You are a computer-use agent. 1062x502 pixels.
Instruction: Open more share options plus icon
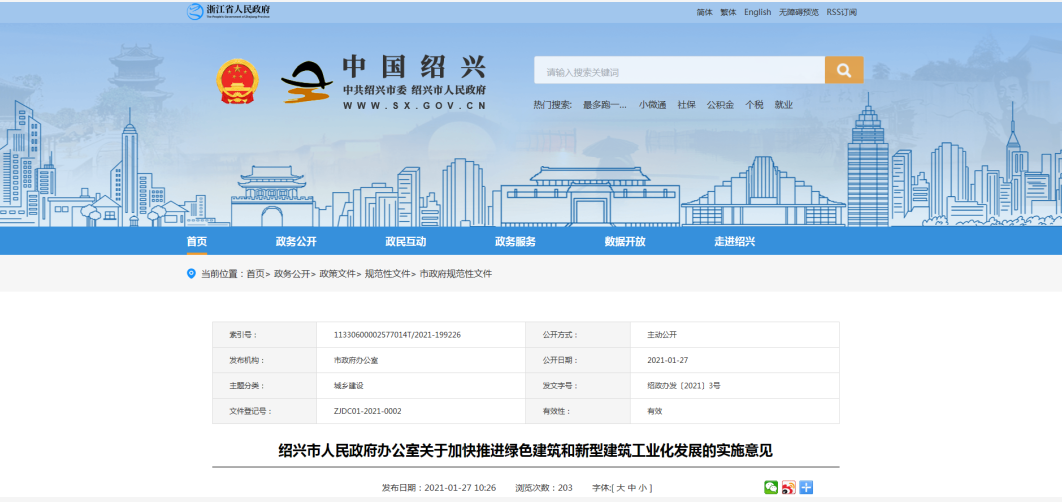(806, 487)
